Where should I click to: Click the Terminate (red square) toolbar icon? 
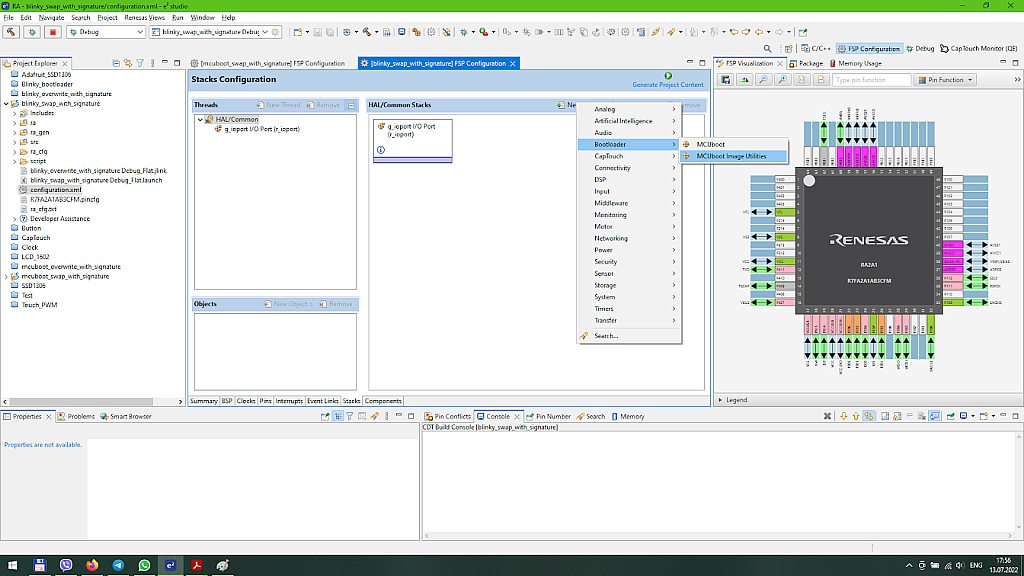[x=52, y=32]
